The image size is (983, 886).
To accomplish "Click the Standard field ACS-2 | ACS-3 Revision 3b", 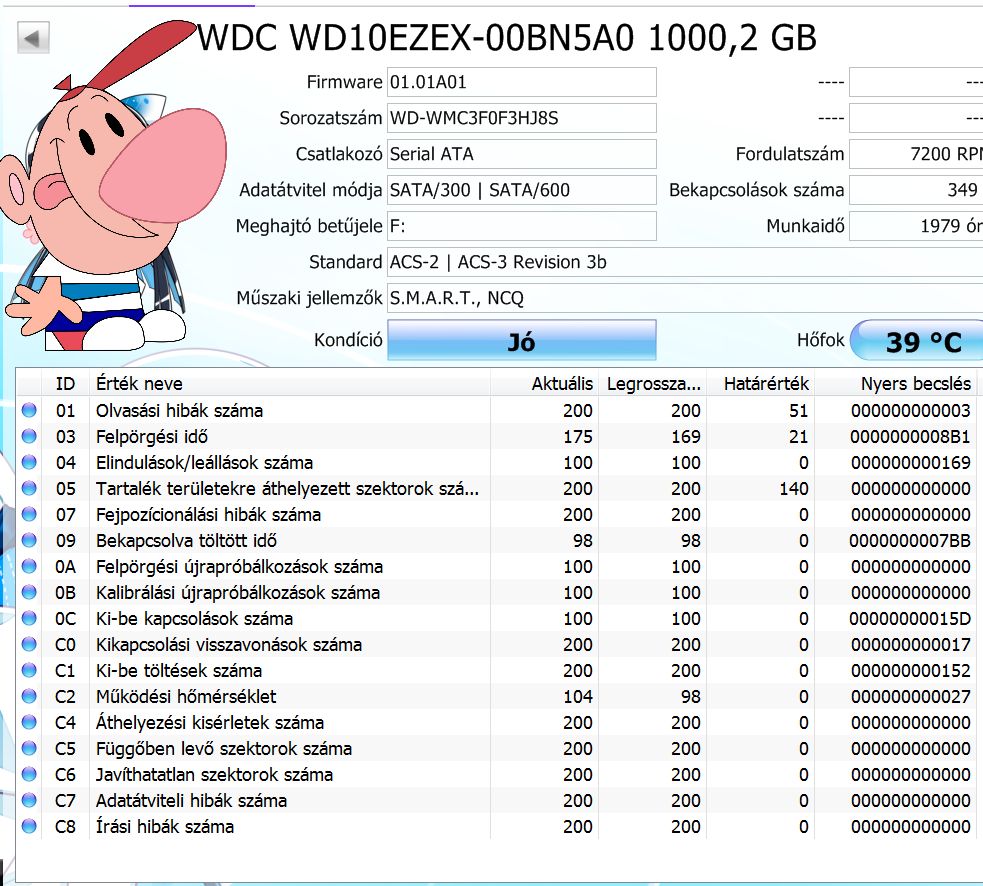I will pos(685,261).
